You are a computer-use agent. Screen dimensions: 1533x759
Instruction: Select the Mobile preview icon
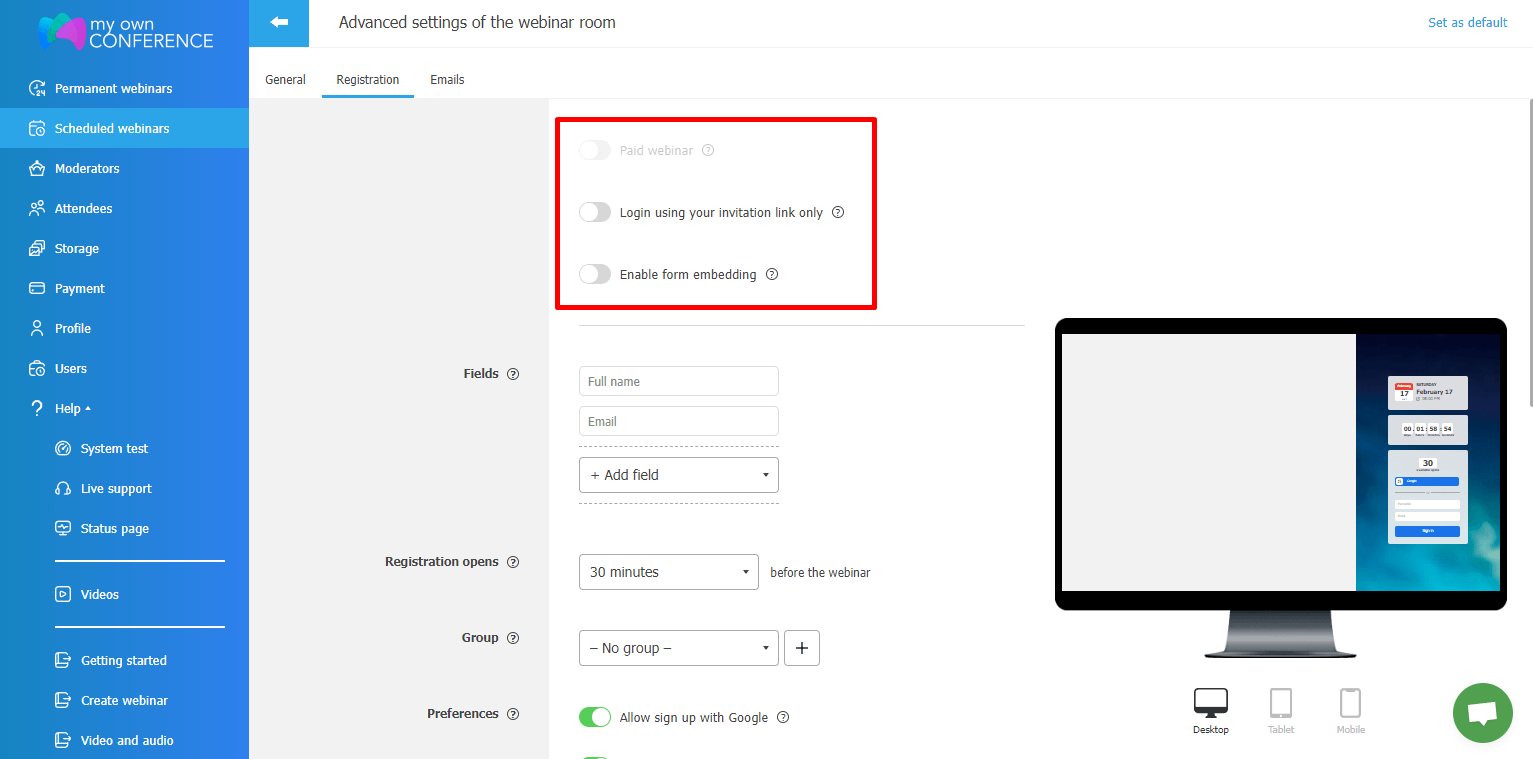pyautogui.click(x=1350, y=704)
